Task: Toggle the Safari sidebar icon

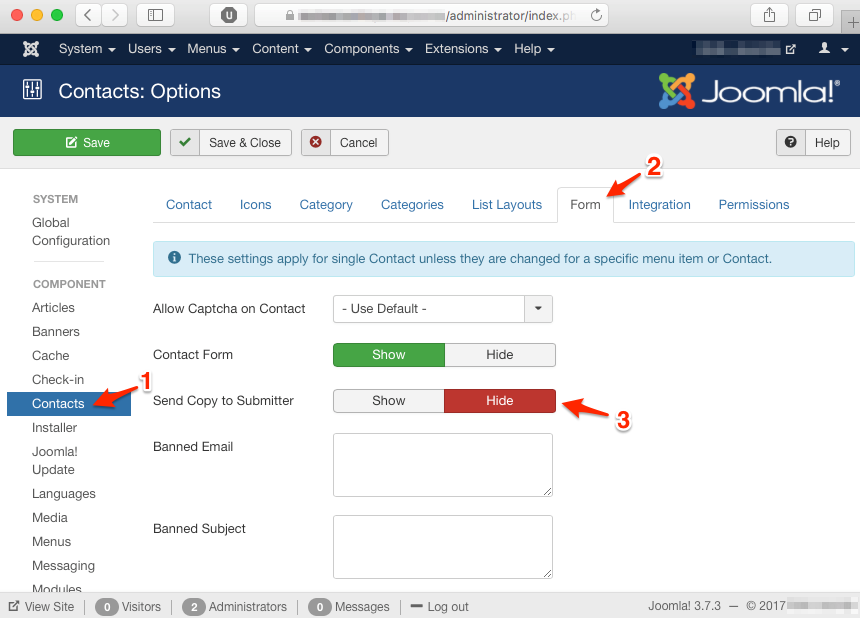Action: [154, 15]
